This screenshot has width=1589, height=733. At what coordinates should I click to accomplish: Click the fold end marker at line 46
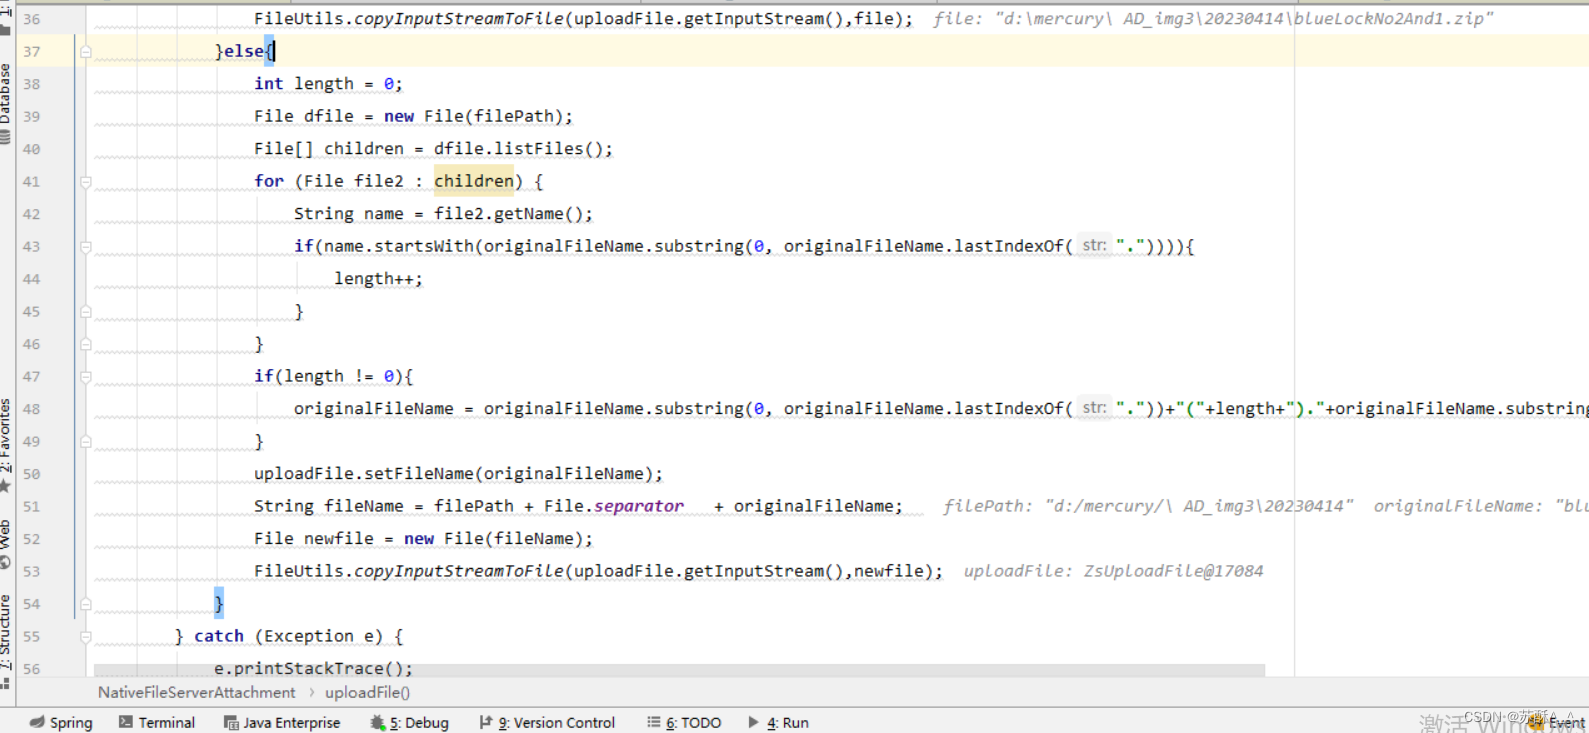click(86, 344)
